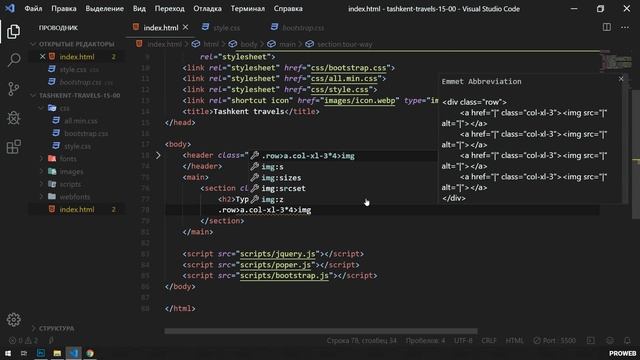Viewport: 640px width, 360px height.
Task: Expand the images folder
Action: pos(71,171)
